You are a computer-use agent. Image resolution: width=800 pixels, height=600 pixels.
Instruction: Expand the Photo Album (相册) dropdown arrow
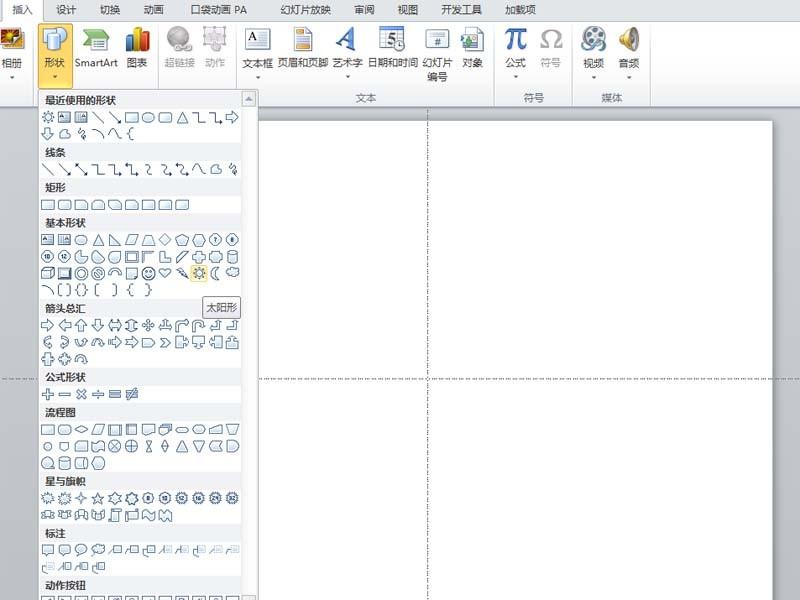point(12,78)
